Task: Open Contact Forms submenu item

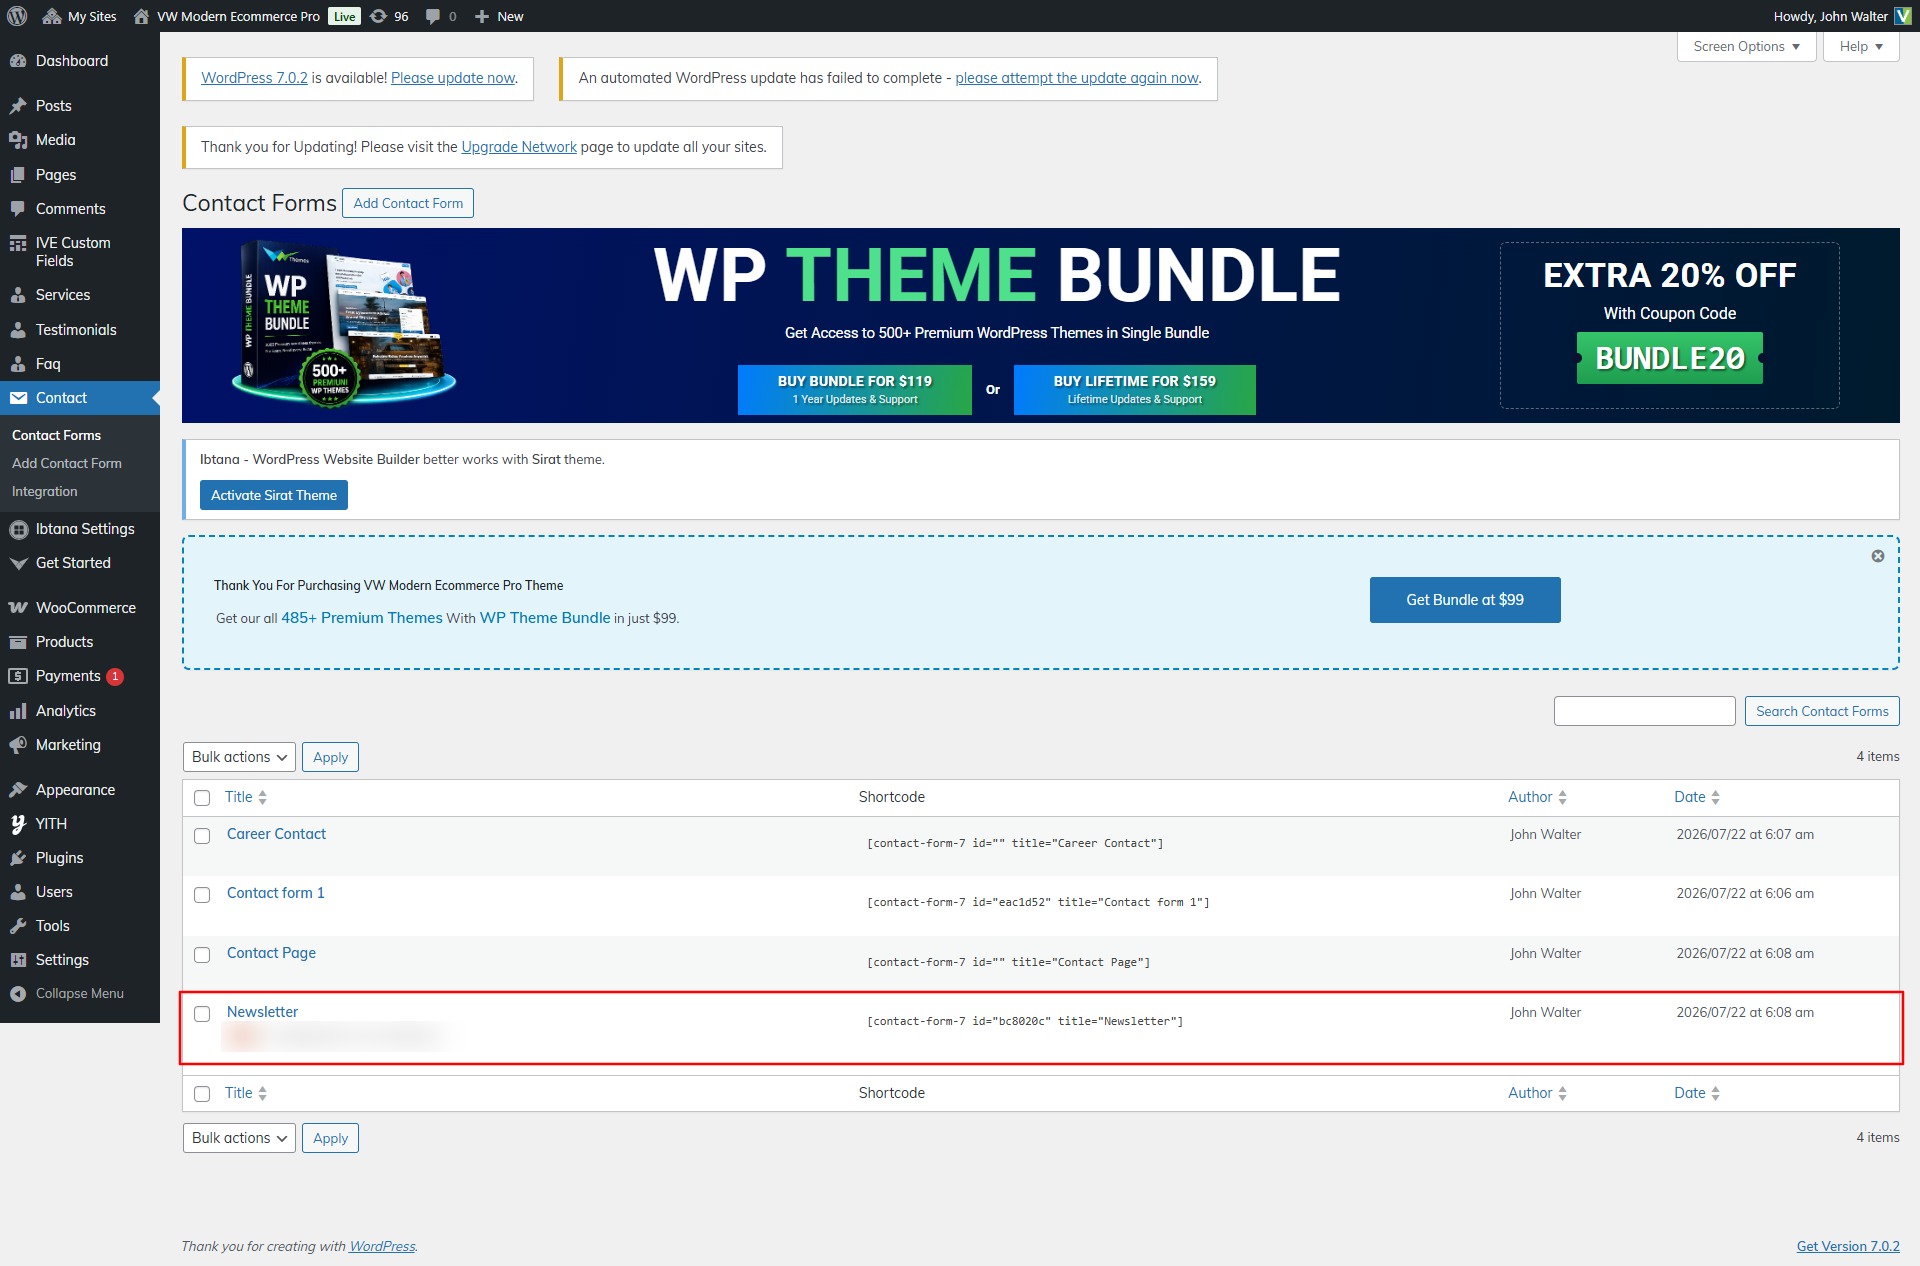Action: tap(56, 435)
